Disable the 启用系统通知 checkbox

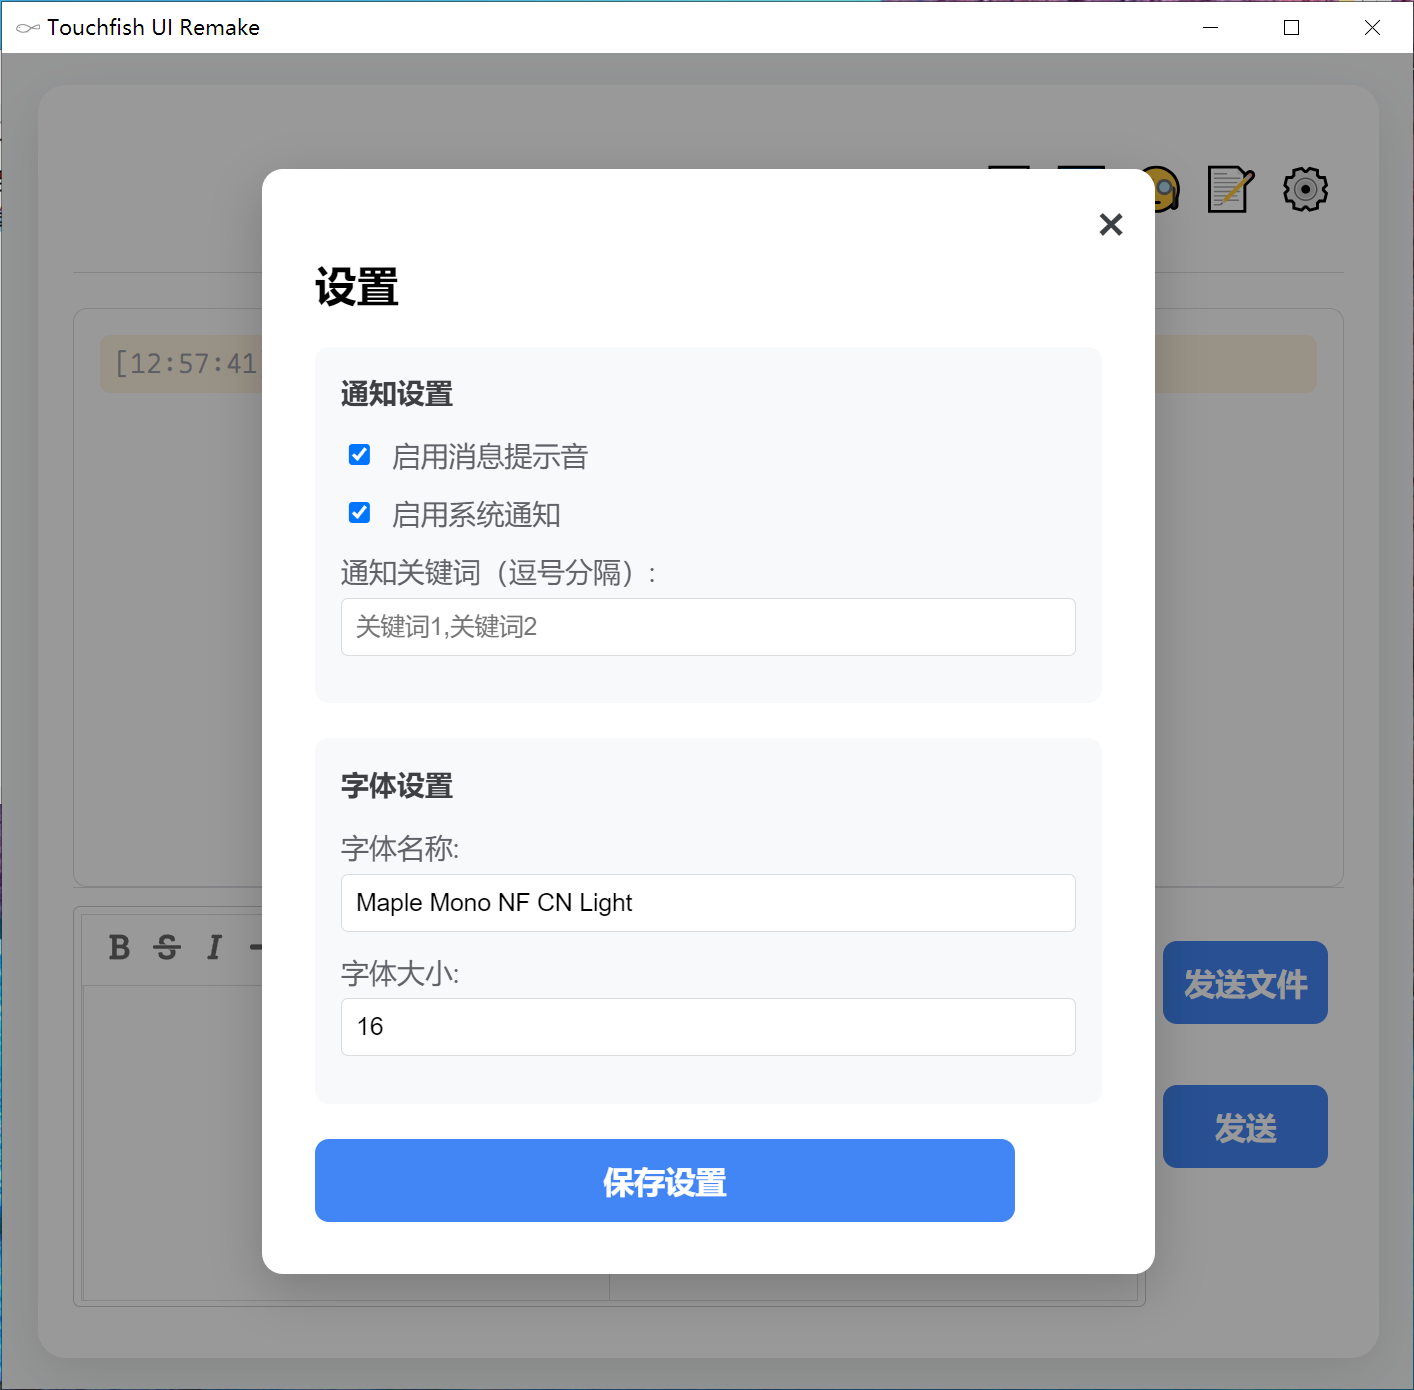tap(359, 513)
